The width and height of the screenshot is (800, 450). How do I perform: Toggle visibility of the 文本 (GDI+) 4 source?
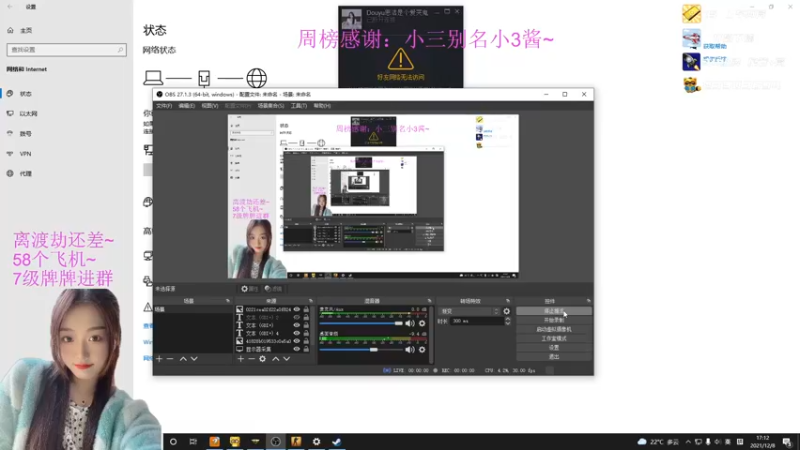point(296,333)
